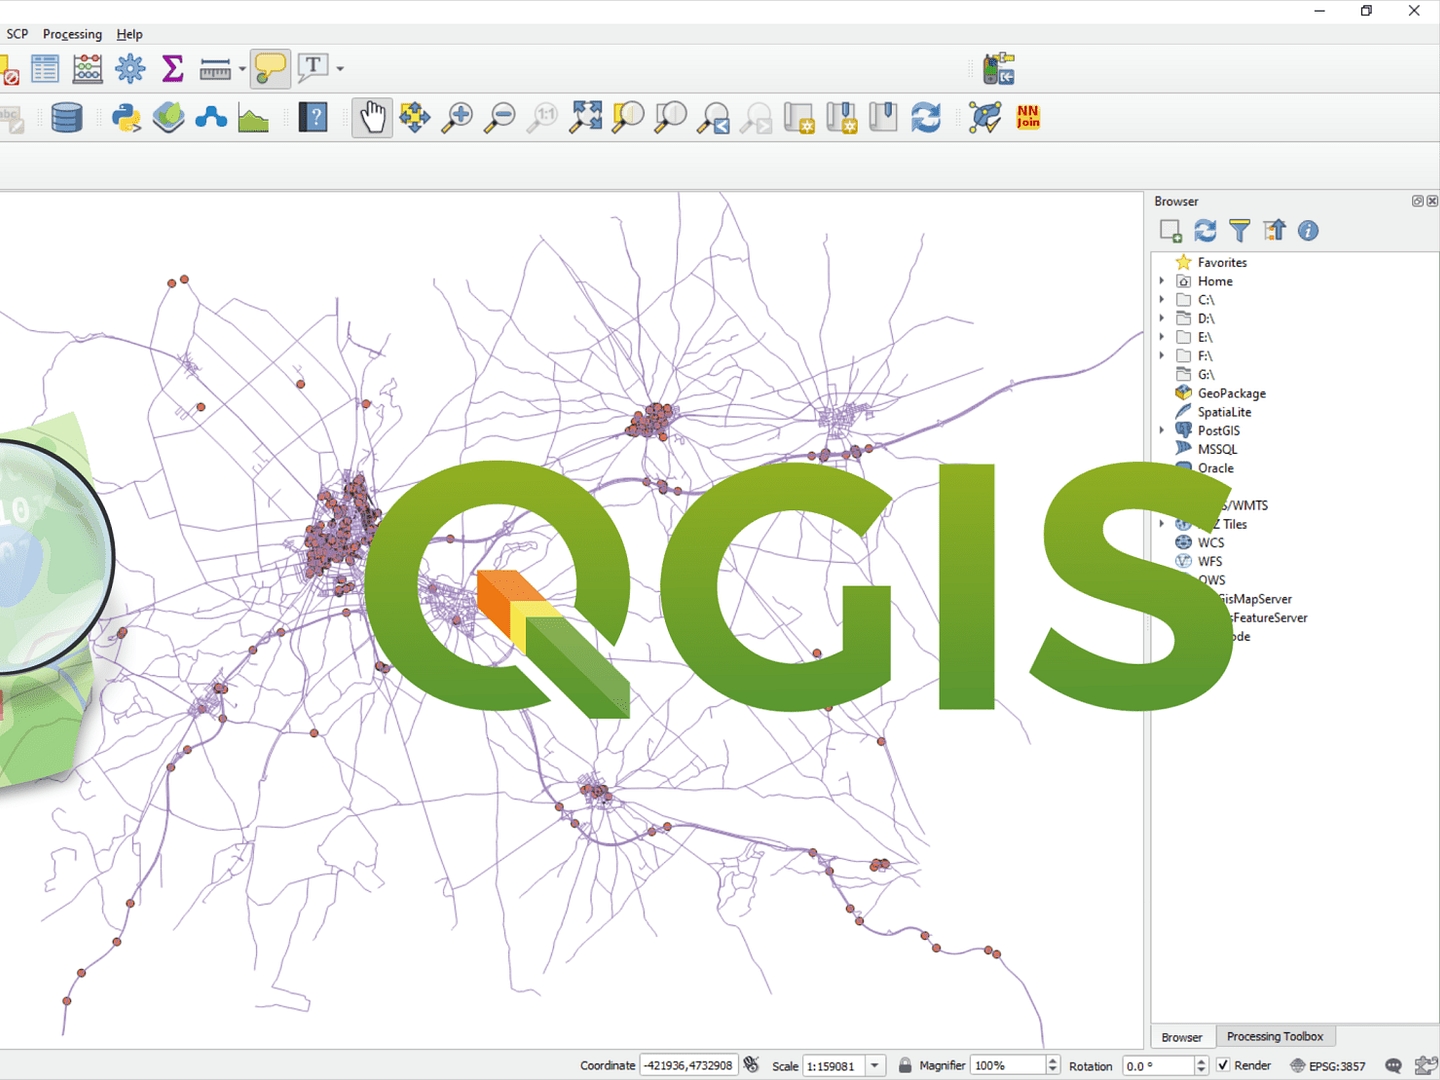Click New Map View icon

pyautogui.click(x=799, y=118)
